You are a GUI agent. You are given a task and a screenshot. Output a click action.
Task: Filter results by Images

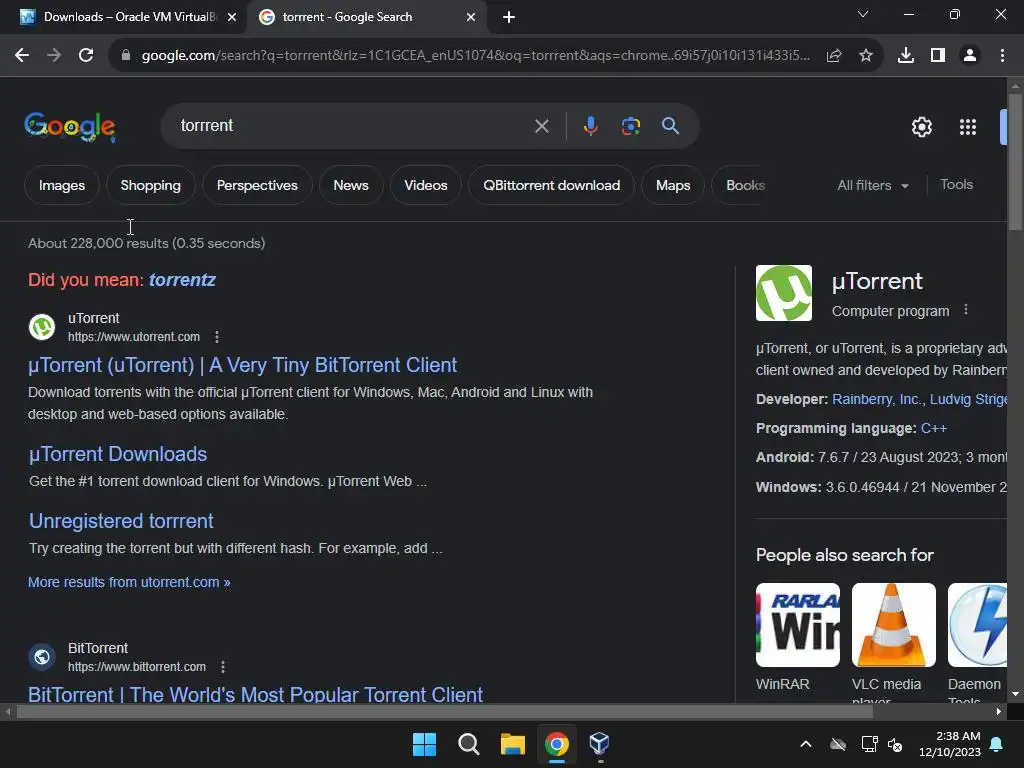tap(61, 185)
